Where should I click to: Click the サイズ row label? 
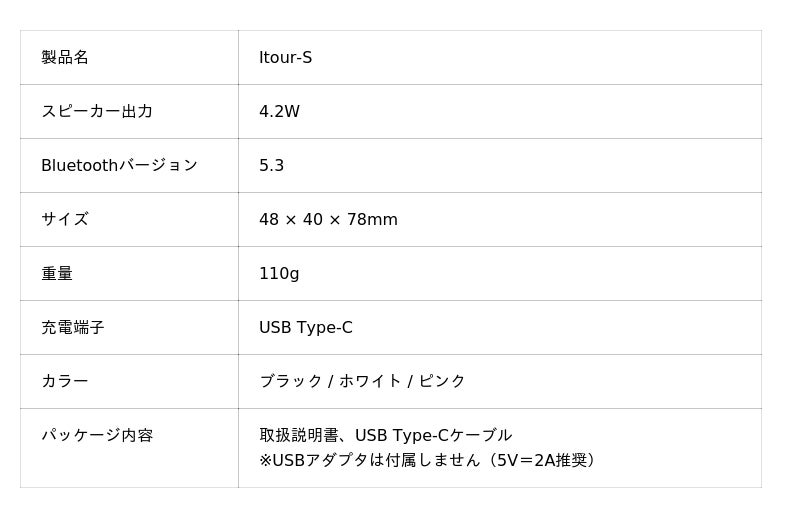pyautogui.click(x=65, y=220)
